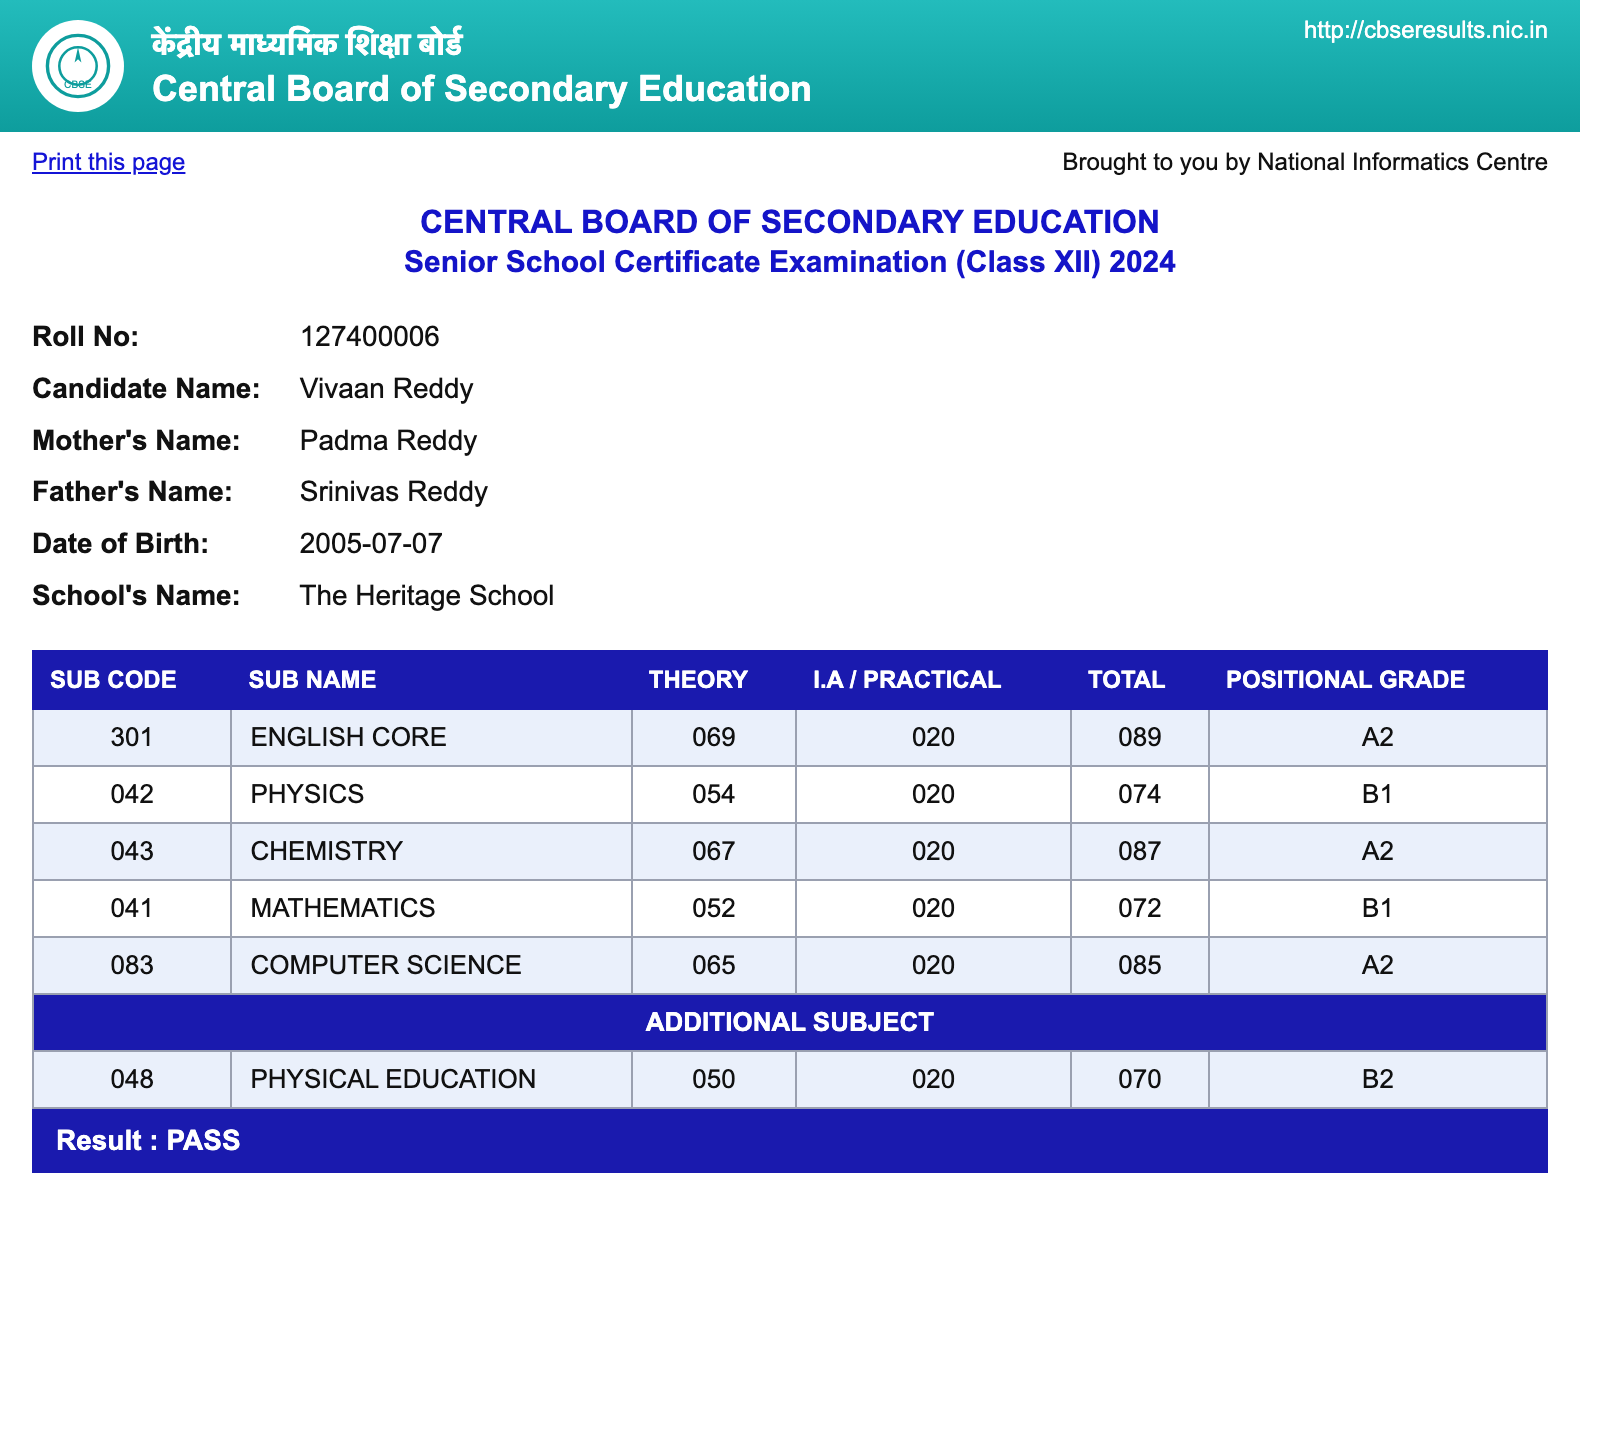1624x1440 pixels.
Task: Click the CHEMISTRY subject name
Action: (x=326, y=852)
